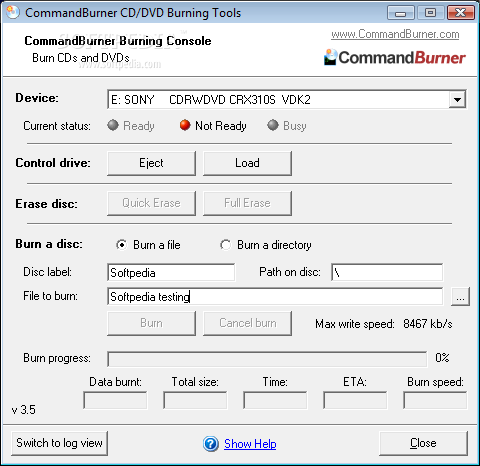Close the window with the red X

[460, 13]
